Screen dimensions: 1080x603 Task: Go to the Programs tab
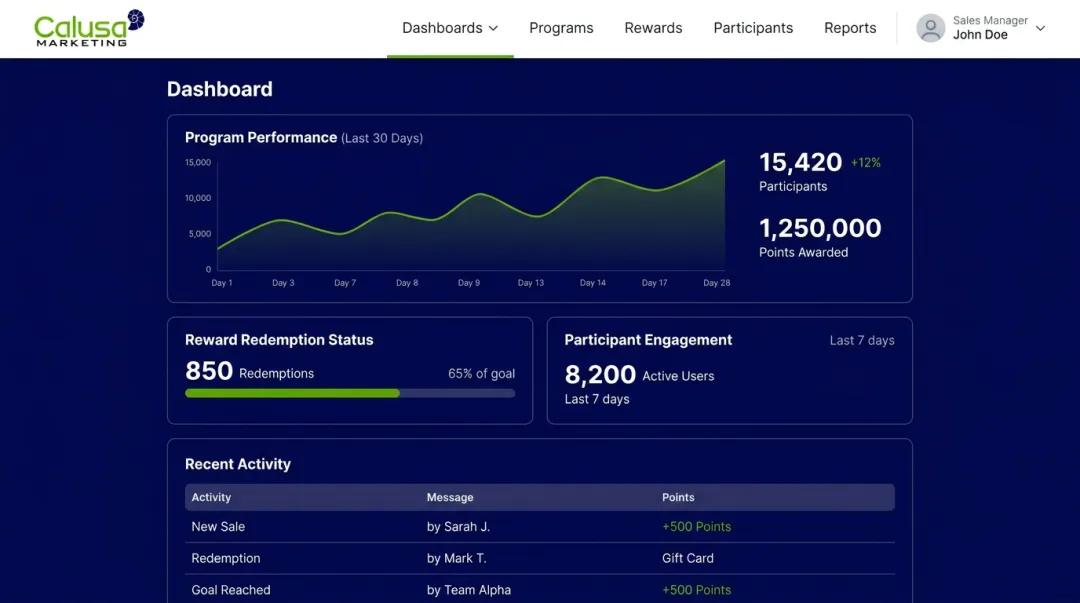[x=561, y=28]
